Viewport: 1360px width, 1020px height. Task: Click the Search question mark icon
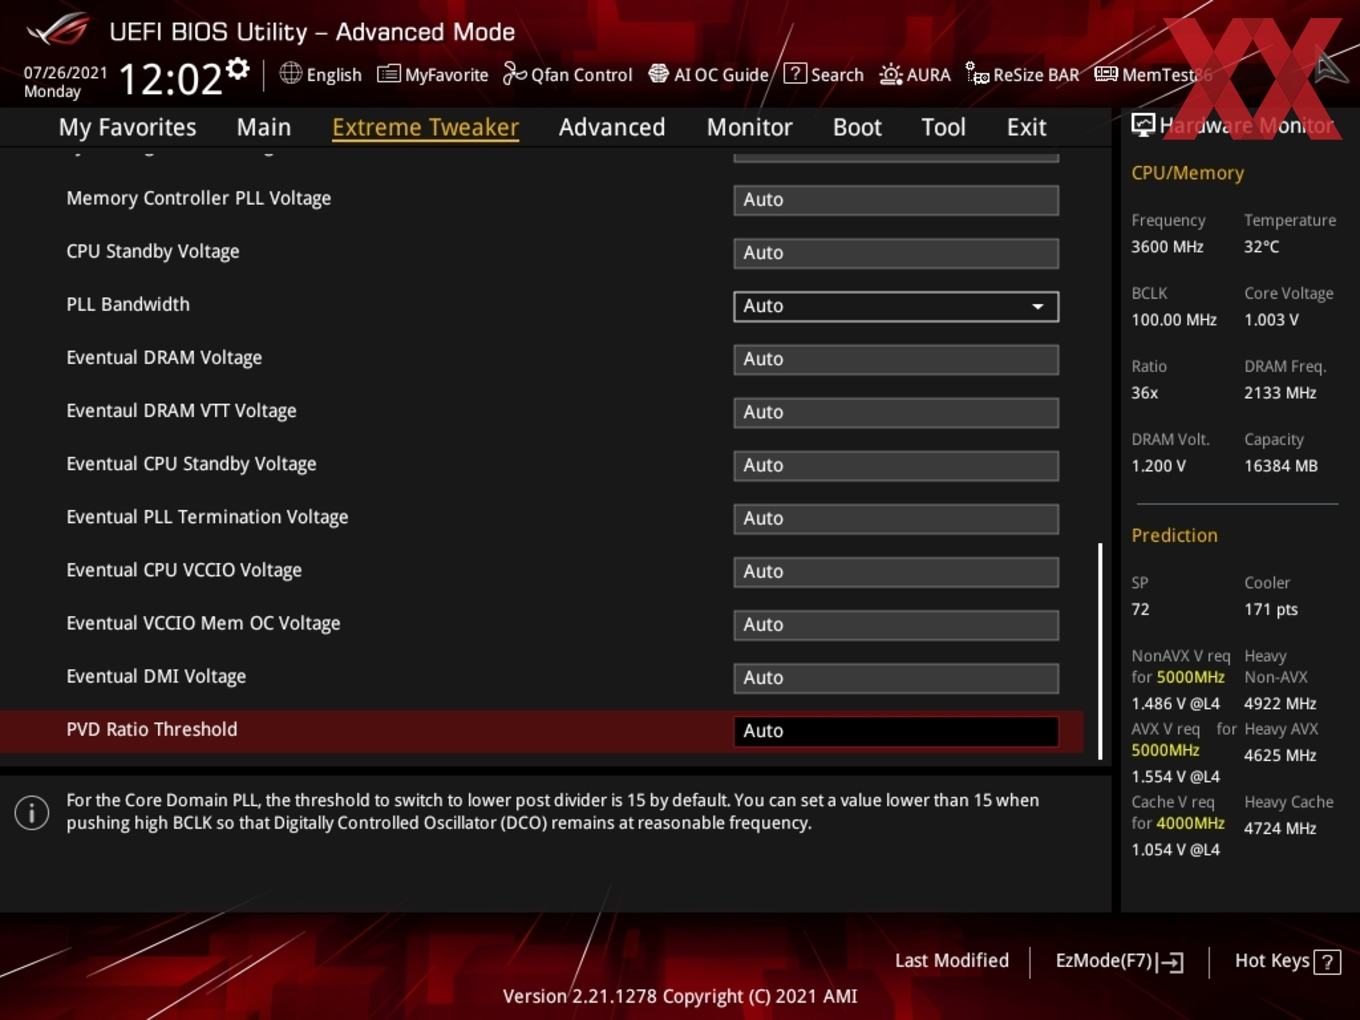point(795,73)
